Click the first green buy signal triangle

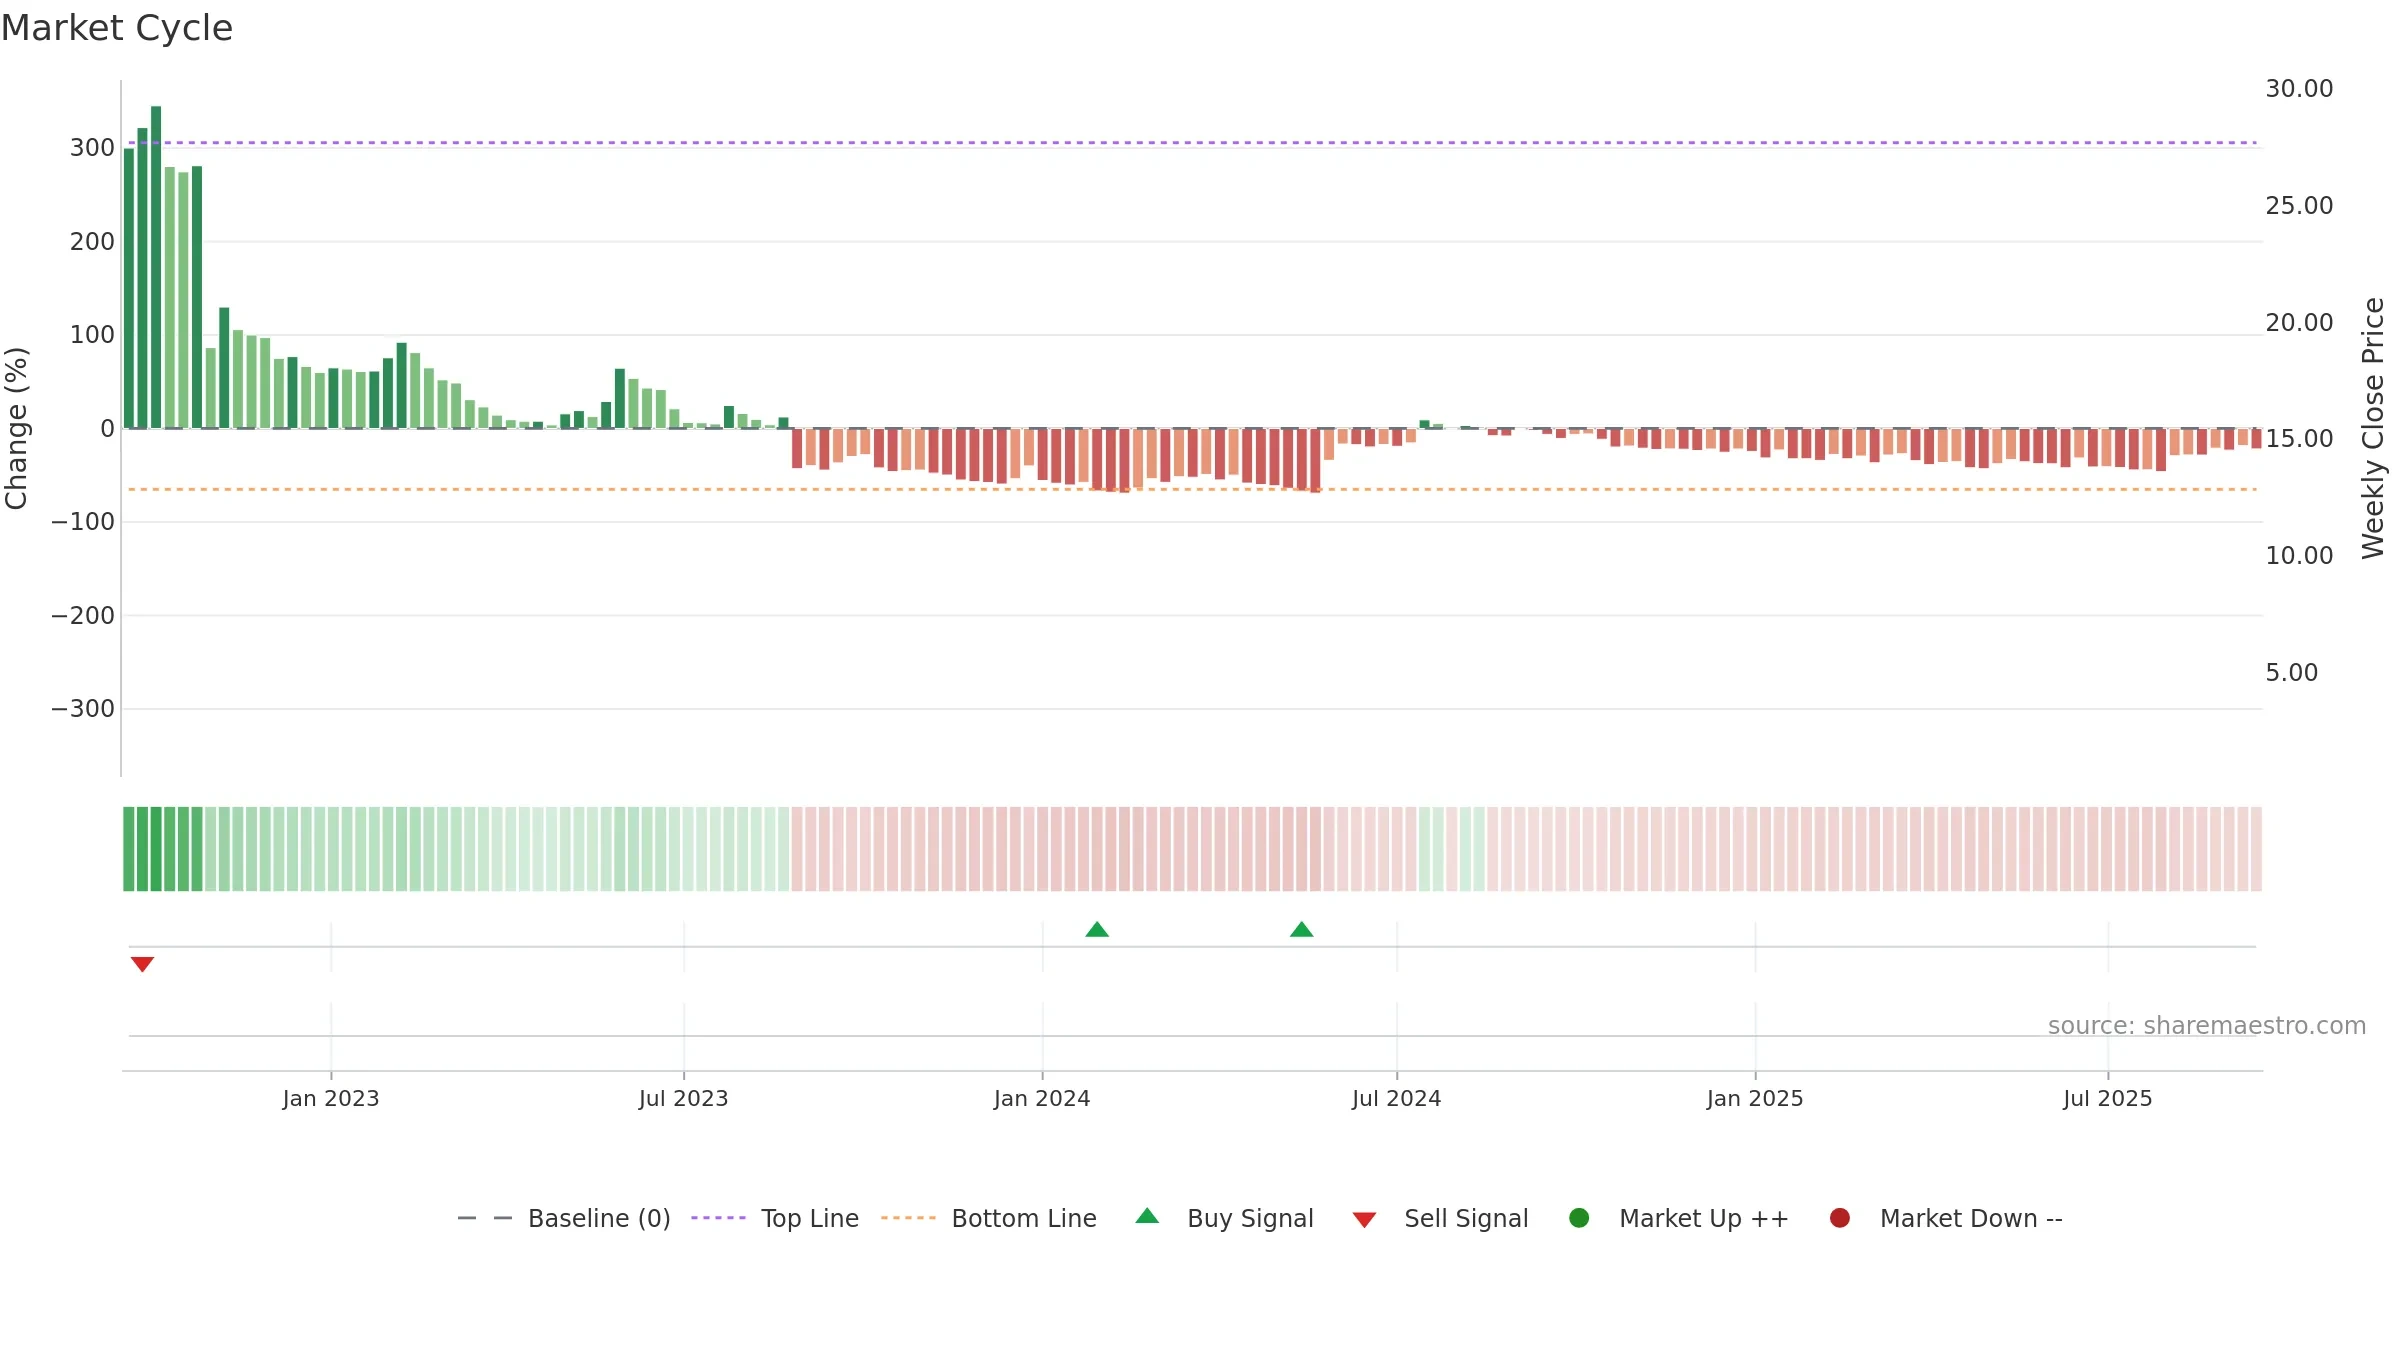[1097, 929]
